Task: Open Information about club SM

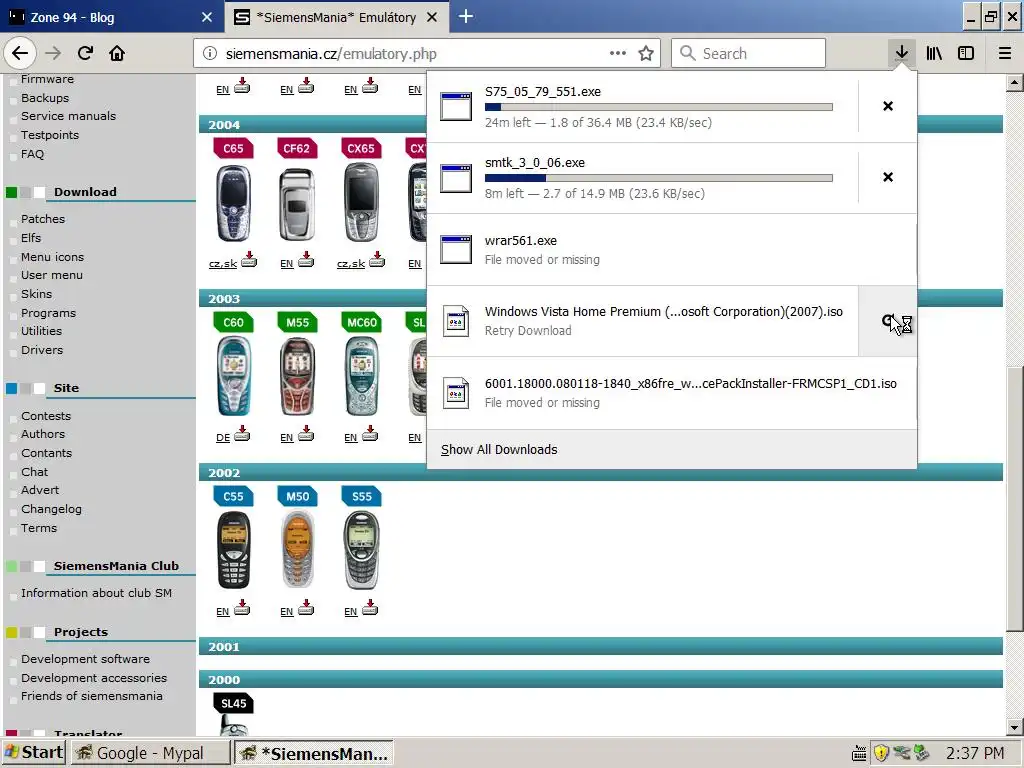Action: pos(97,593)
